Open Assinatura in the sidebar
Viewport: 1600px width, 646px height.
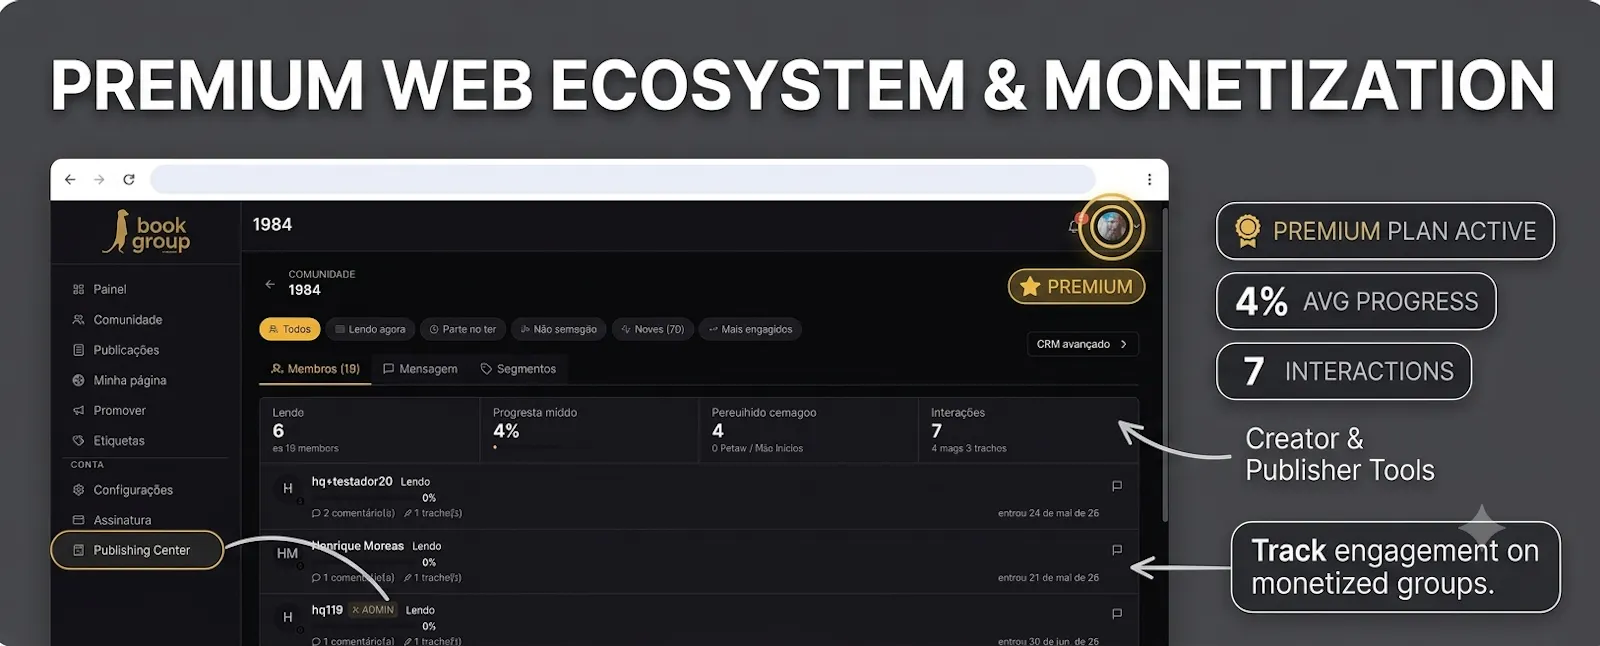point(122,520)
